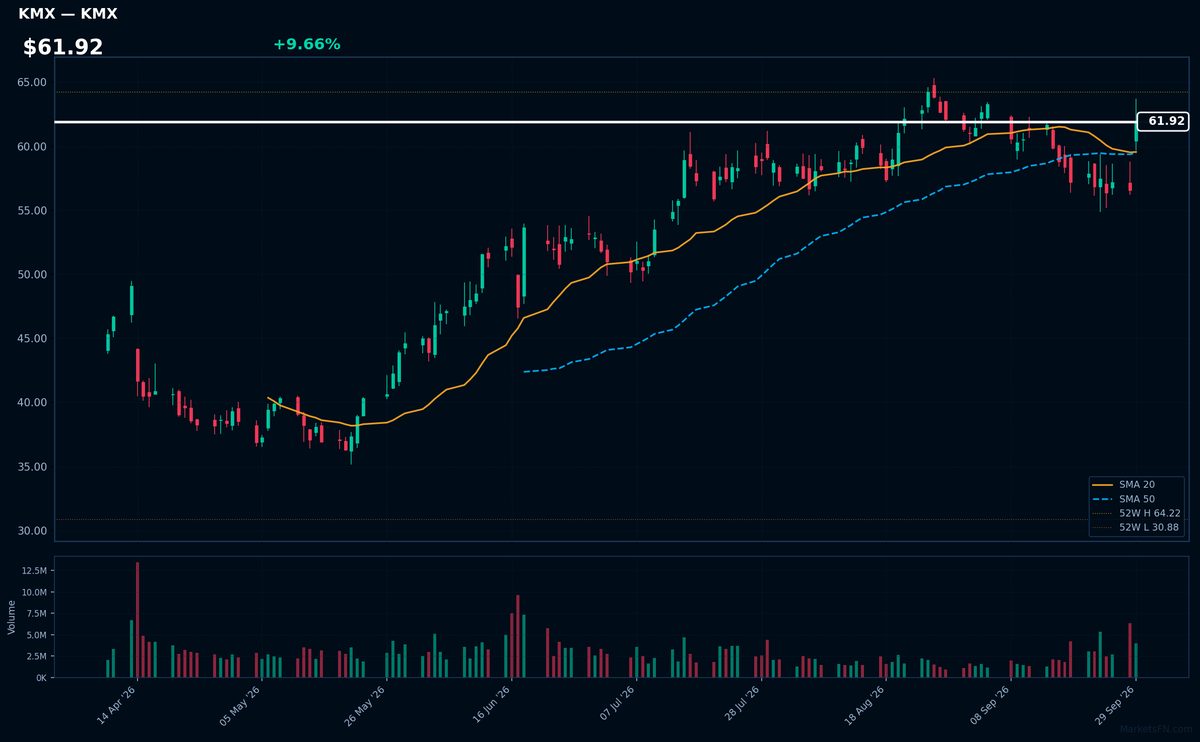Click the 5.0M volume axis label
The height and width of the screenshot is (742, 1200).
(36, 635)
